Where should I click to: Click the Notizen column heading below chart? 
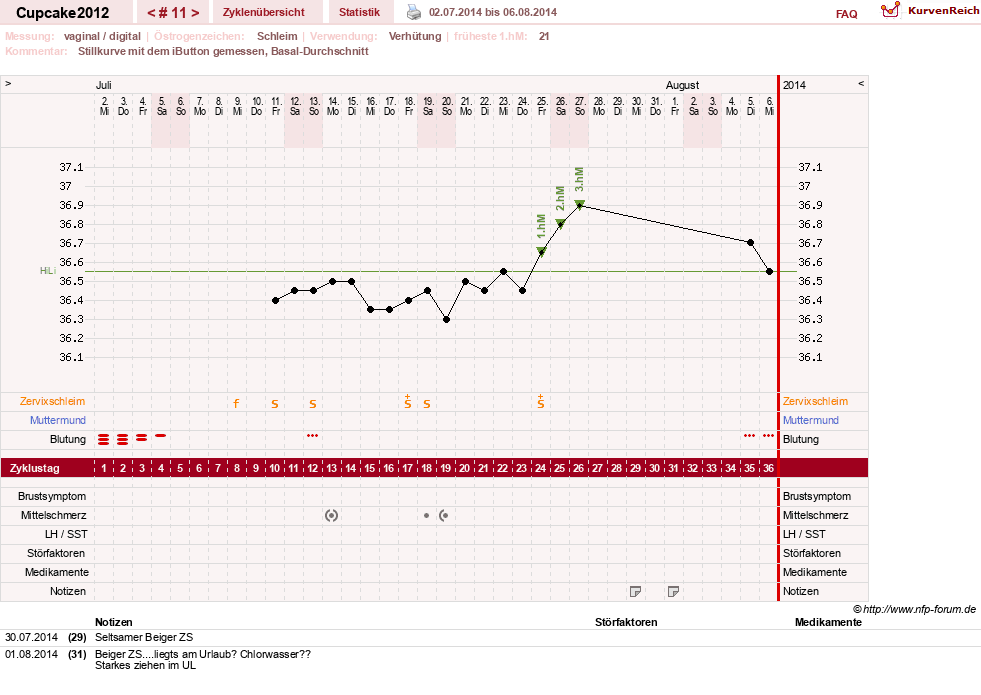click(114, 622)
